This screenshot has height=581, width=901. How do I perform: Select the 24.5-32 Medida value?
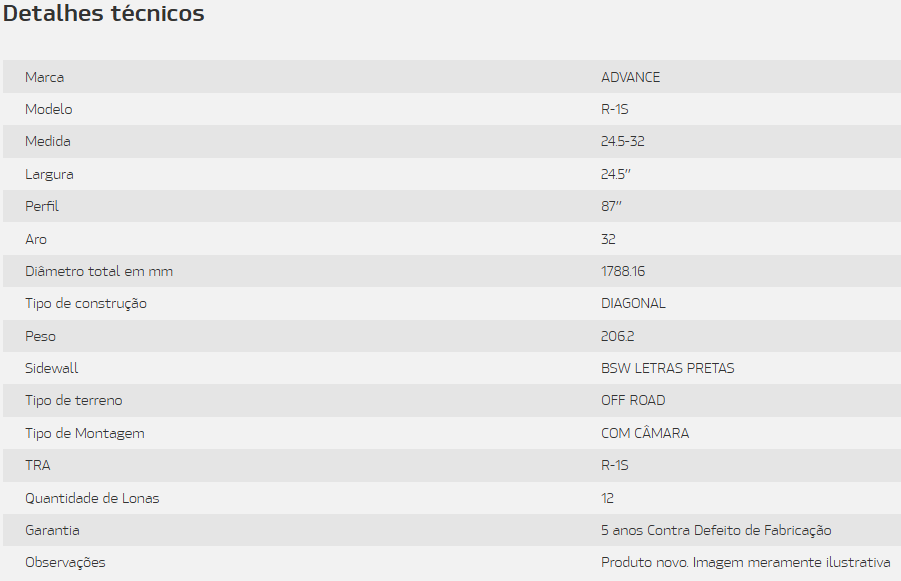click(622, 141)
